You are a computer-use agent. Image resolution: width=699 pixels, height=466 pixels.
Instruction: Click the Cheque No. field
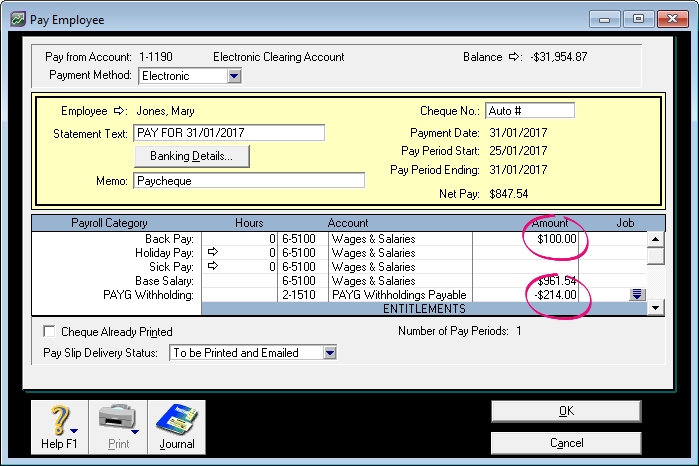[529, 111]
